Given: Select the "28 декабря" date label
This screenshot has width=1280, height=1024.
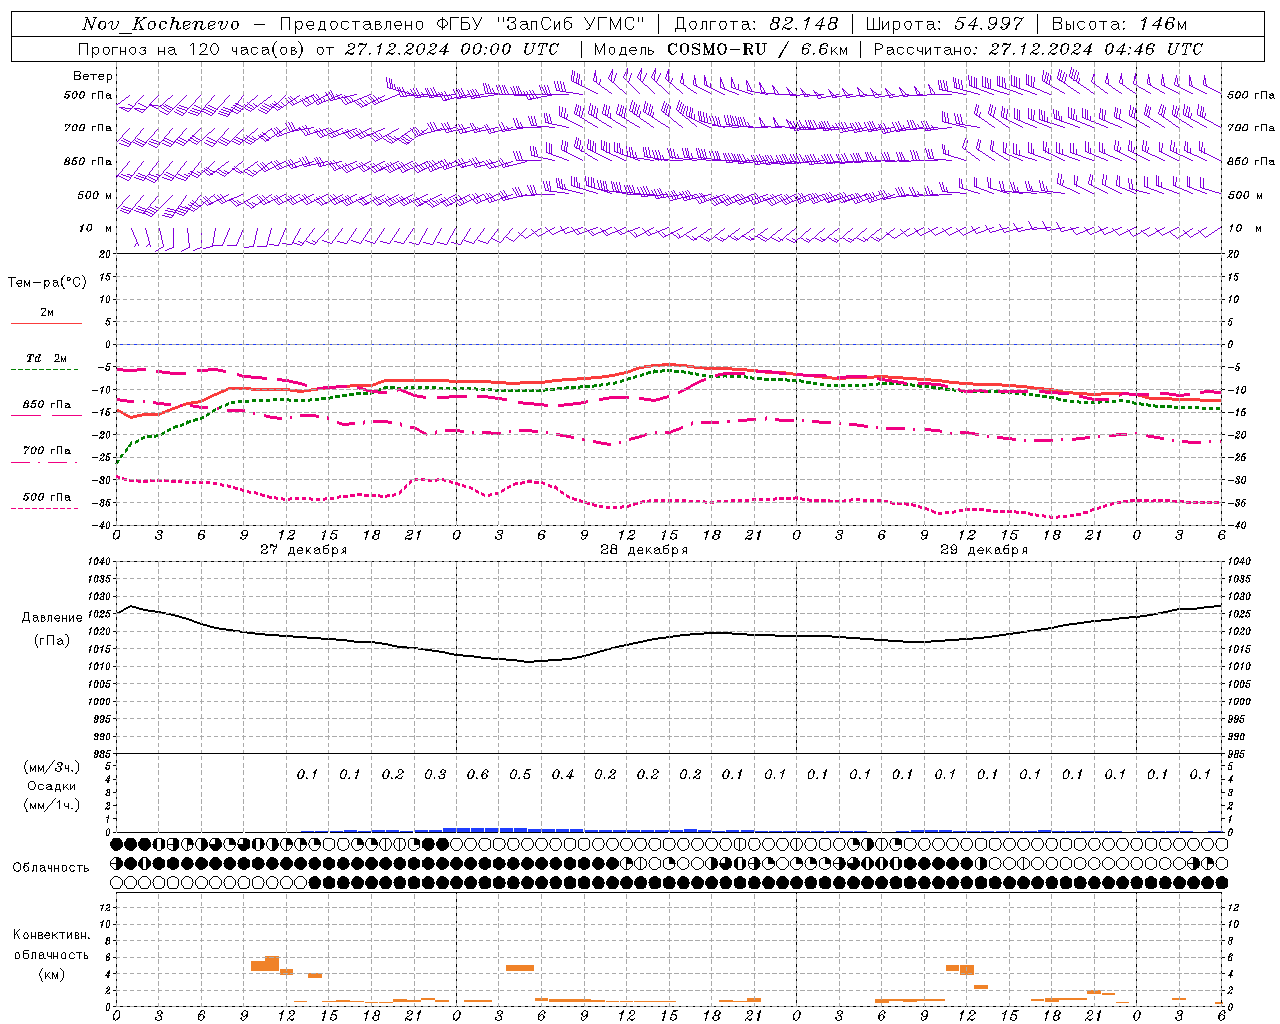Looking at the screenshot, I should 643,550.
